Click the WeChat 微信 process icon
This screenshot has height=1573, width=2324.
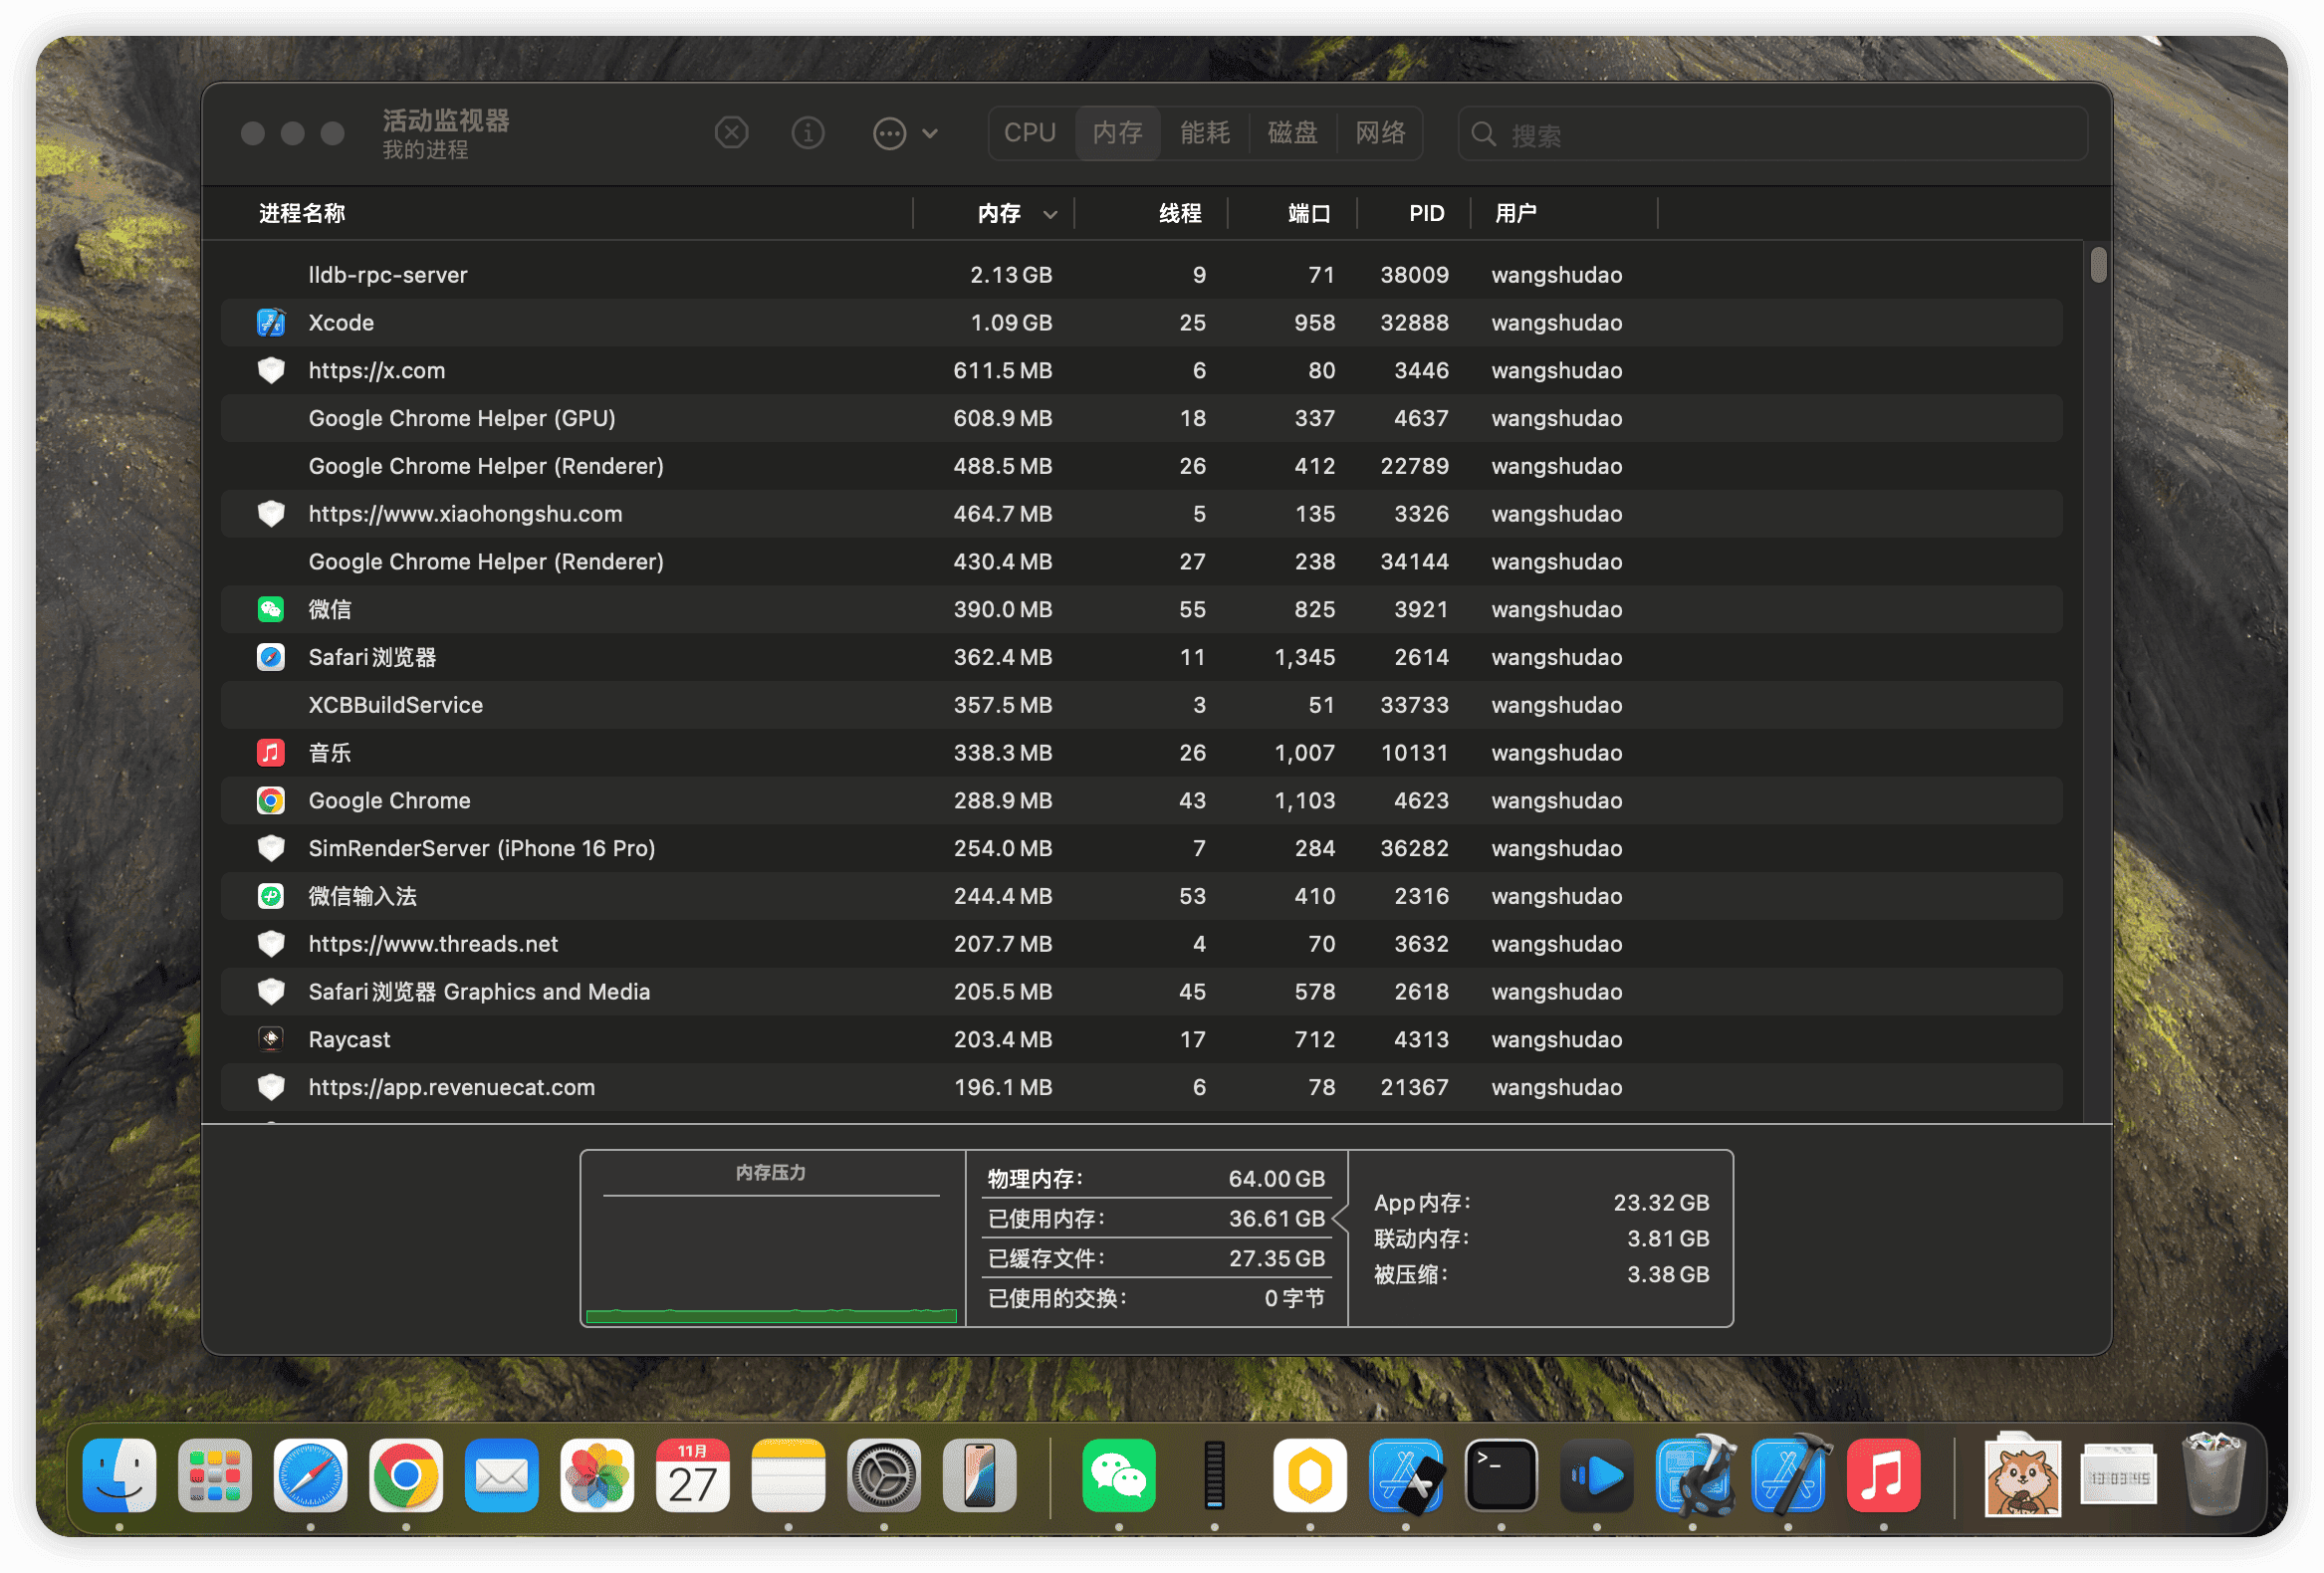(x=271, y=609)
